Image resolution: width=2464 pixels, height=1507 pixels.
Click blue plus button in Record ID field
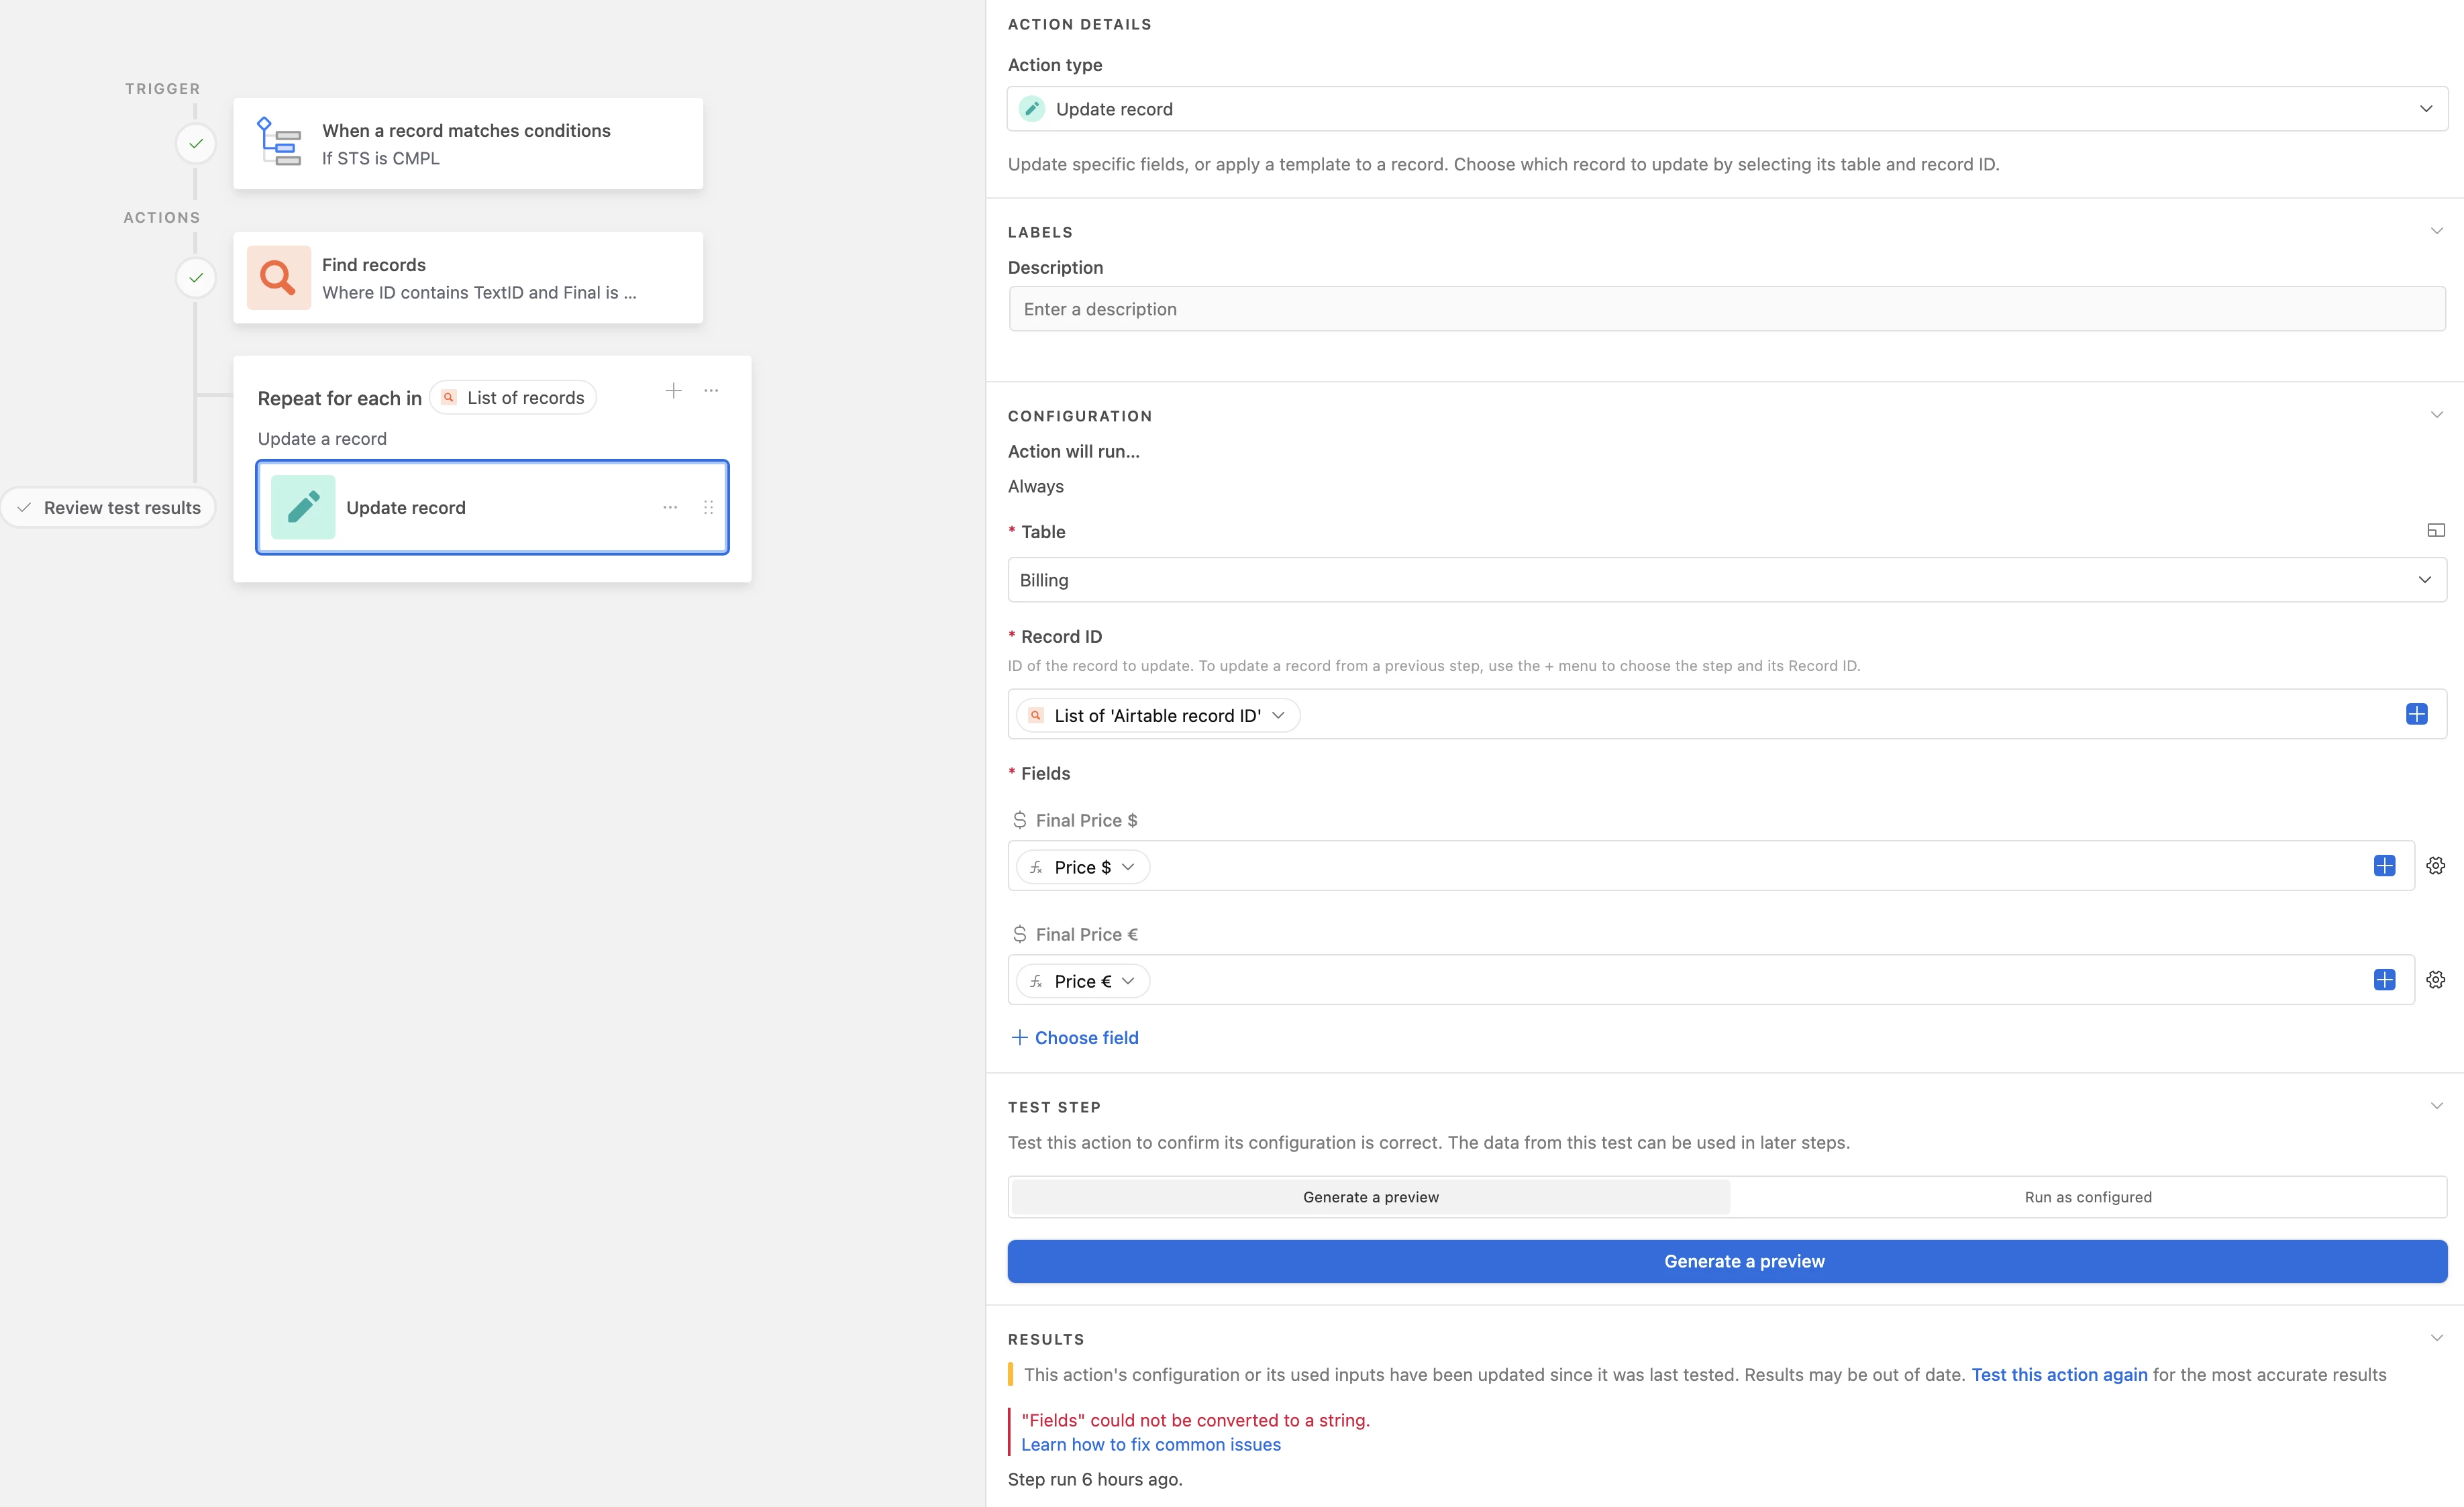click(2416, 714)
